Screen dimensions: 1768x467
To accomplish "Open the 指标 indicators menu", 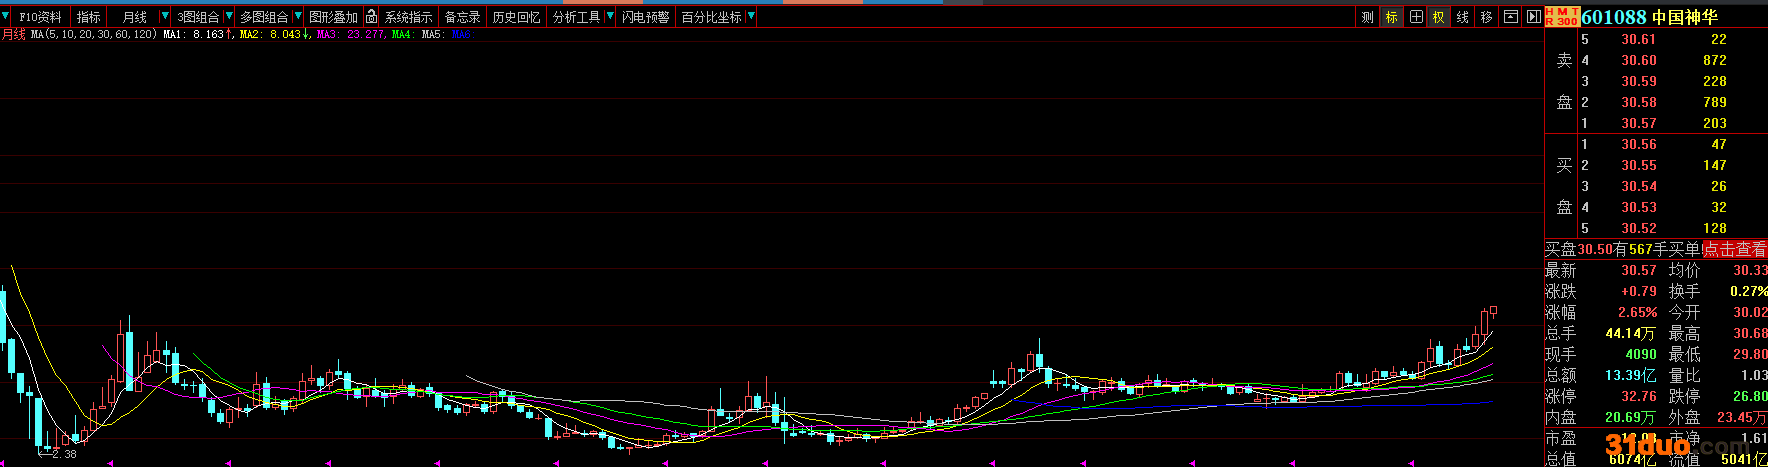I will point(89,17).
